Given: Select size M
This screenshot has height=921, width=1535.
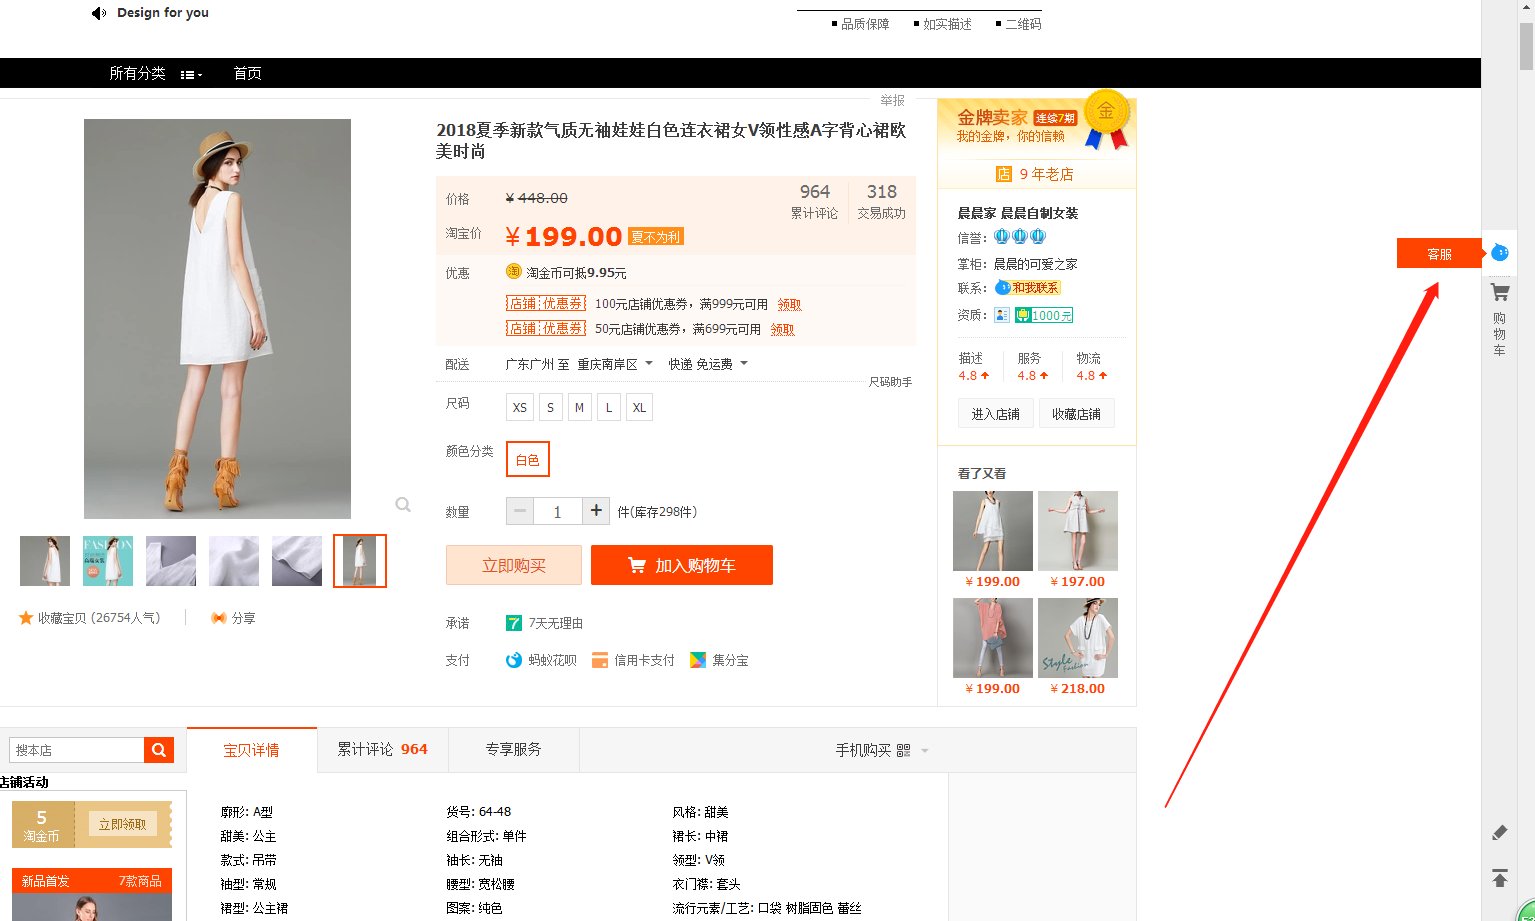Looking at the screenshot, I should click(579, 407).
